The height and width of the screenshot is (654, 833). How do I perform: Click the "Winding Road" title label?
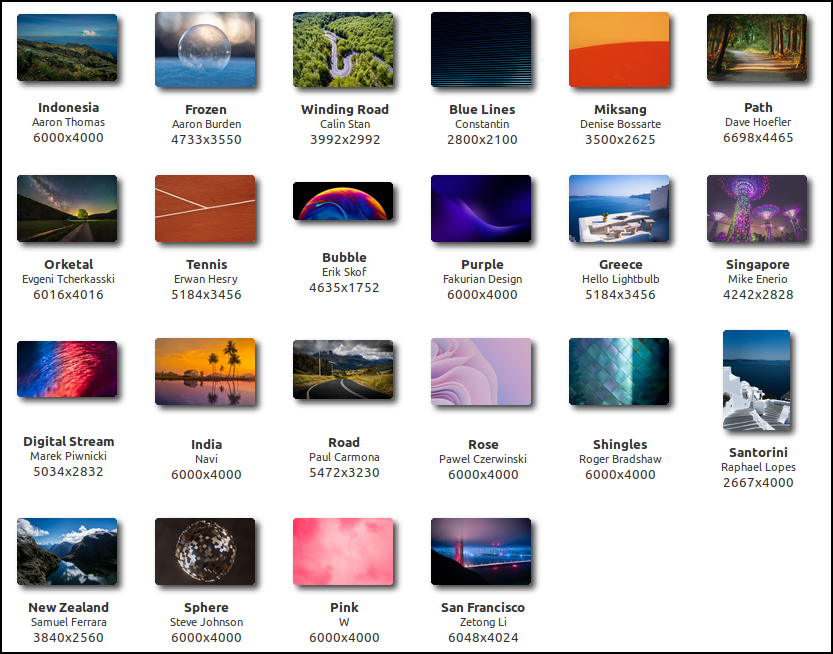pyautogui.click(x=344, y=109)
